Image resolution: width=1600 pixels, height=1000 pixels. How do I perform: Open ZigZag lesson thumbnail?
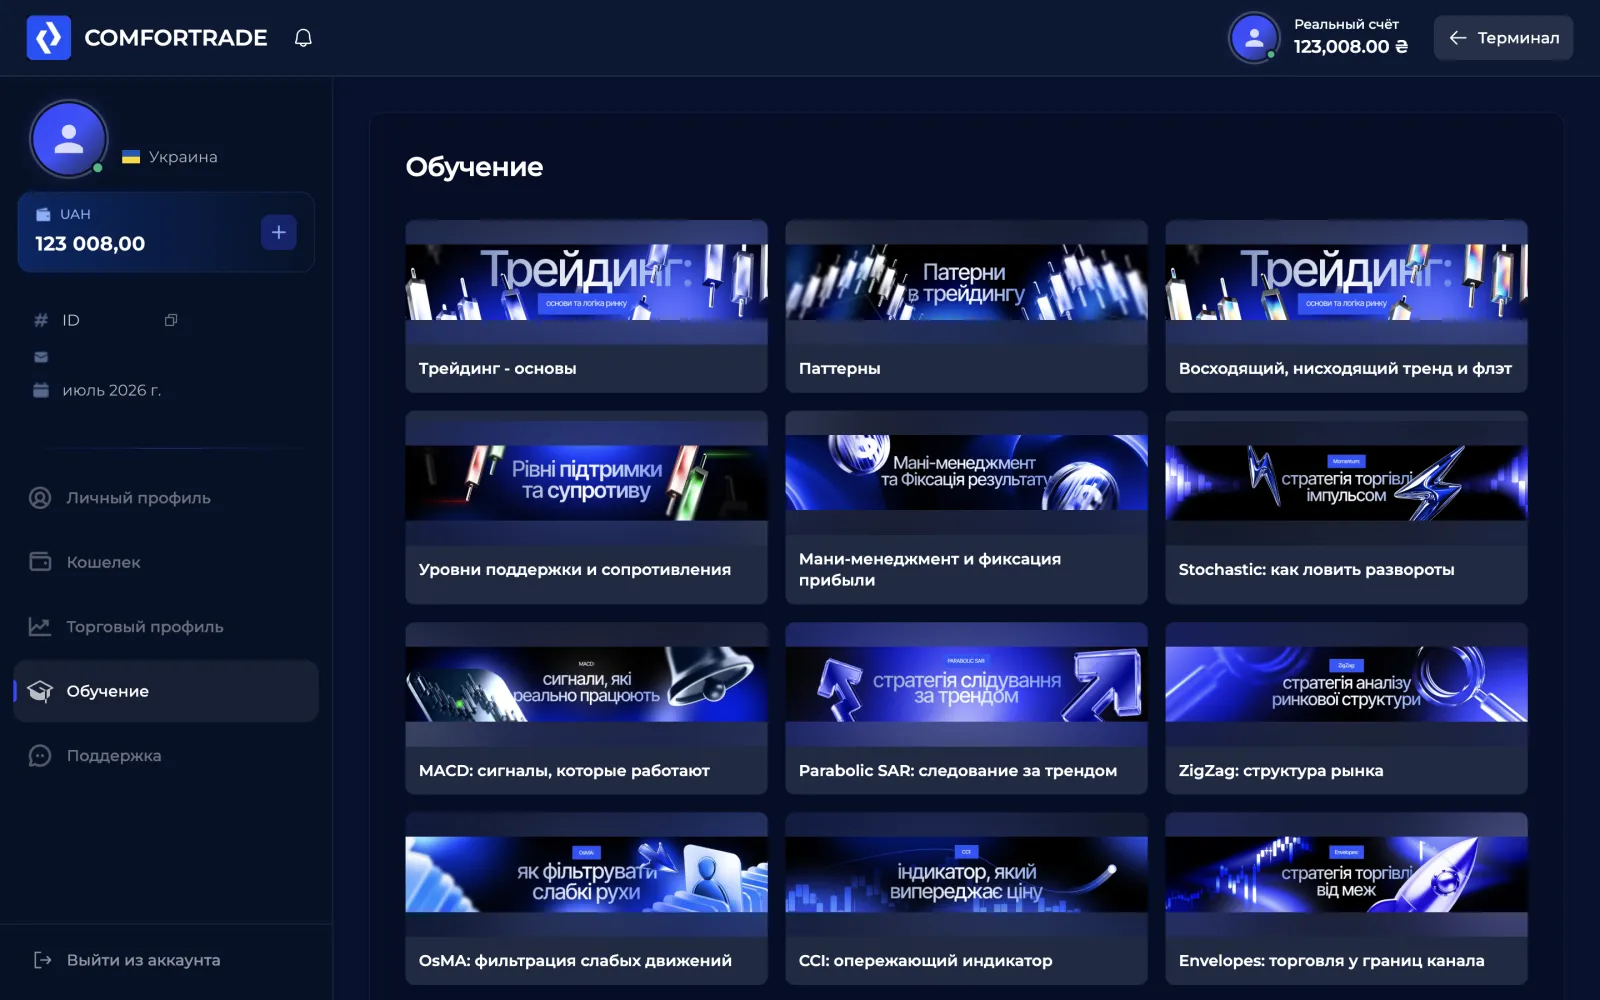[1346, 684]
